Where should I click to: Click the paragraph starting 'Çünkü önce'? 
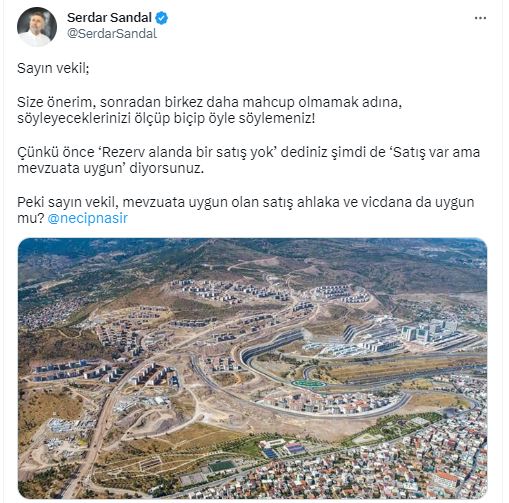pyautogui.click(x=248, y=160)
